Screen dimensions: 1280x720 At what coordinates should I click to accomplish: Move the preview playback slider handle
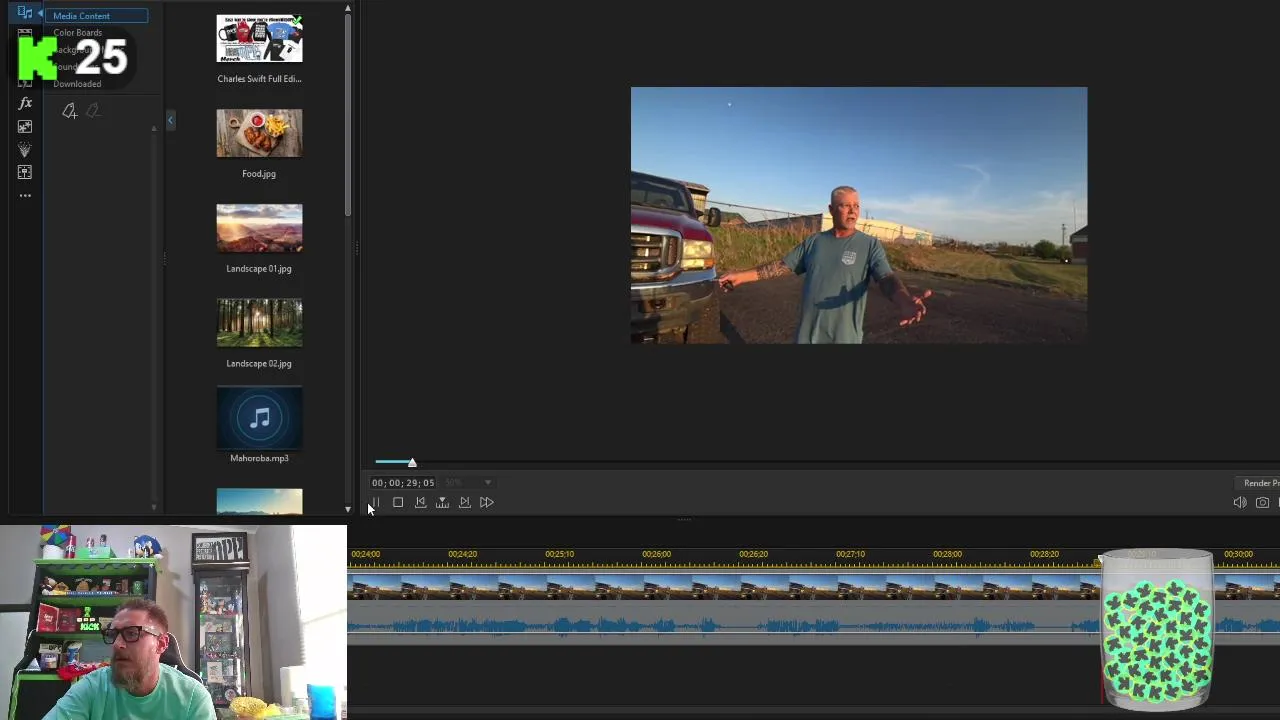click(x=412, y=461)
